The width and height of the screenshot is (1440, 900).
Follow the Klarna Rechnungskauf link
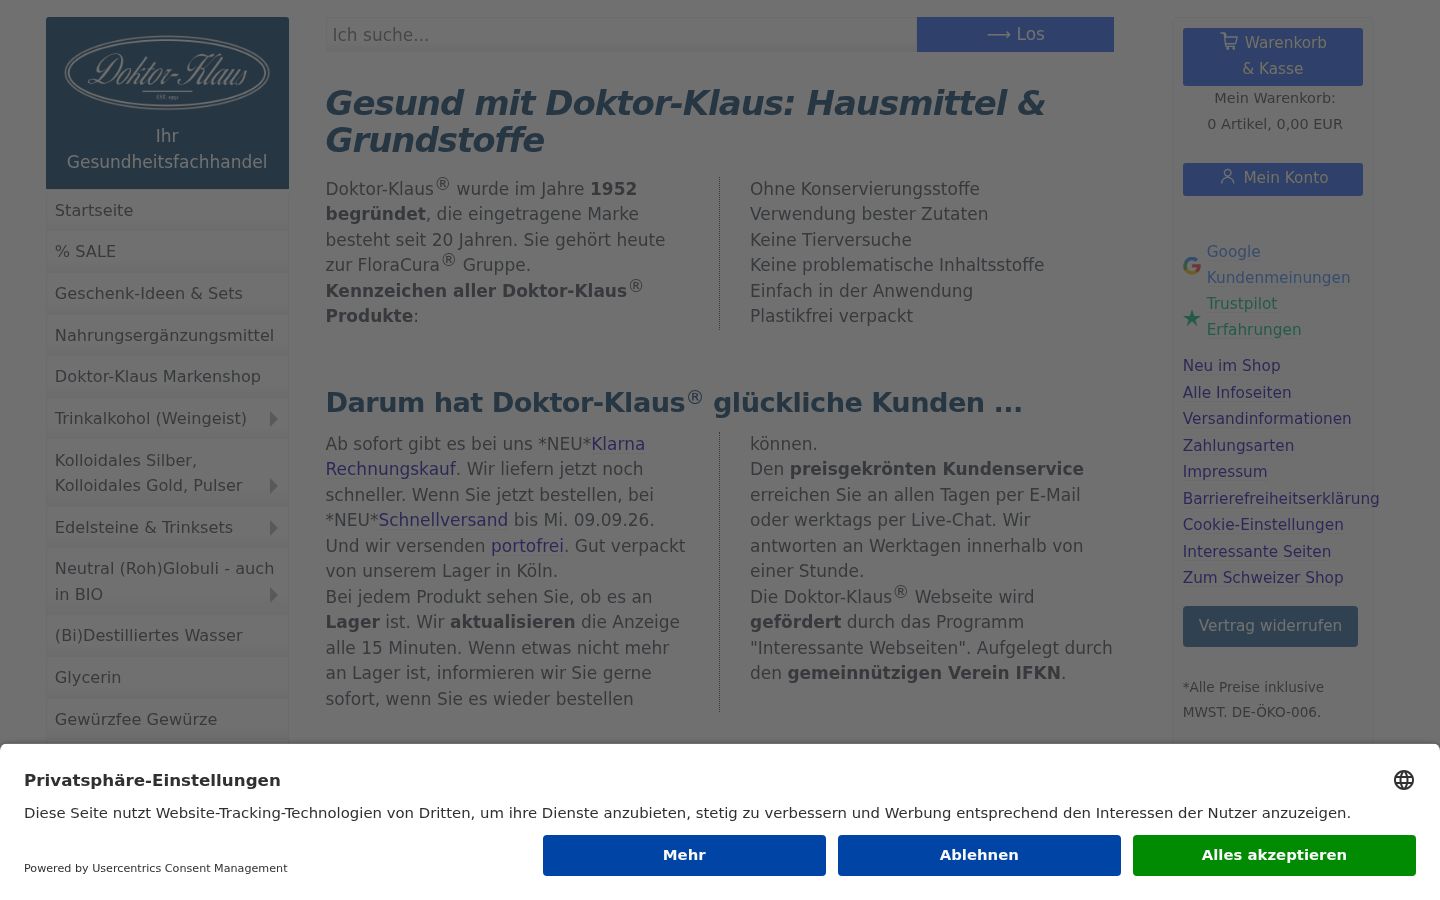point(485,456)
